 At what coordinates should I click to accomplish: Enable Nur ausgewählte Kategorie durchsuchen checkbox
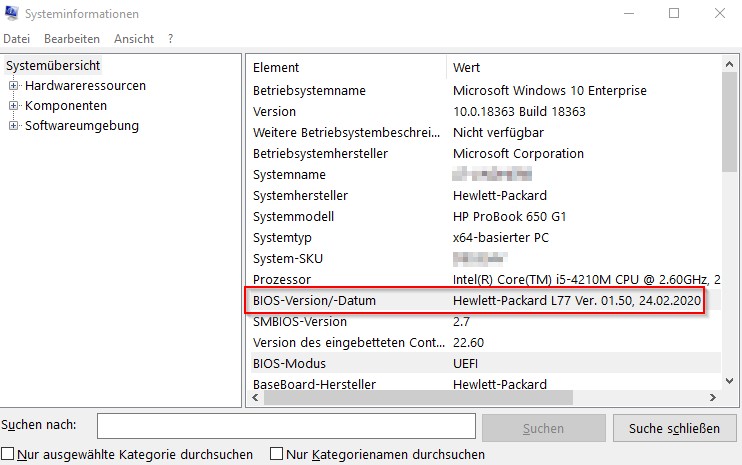coord(9,454)
